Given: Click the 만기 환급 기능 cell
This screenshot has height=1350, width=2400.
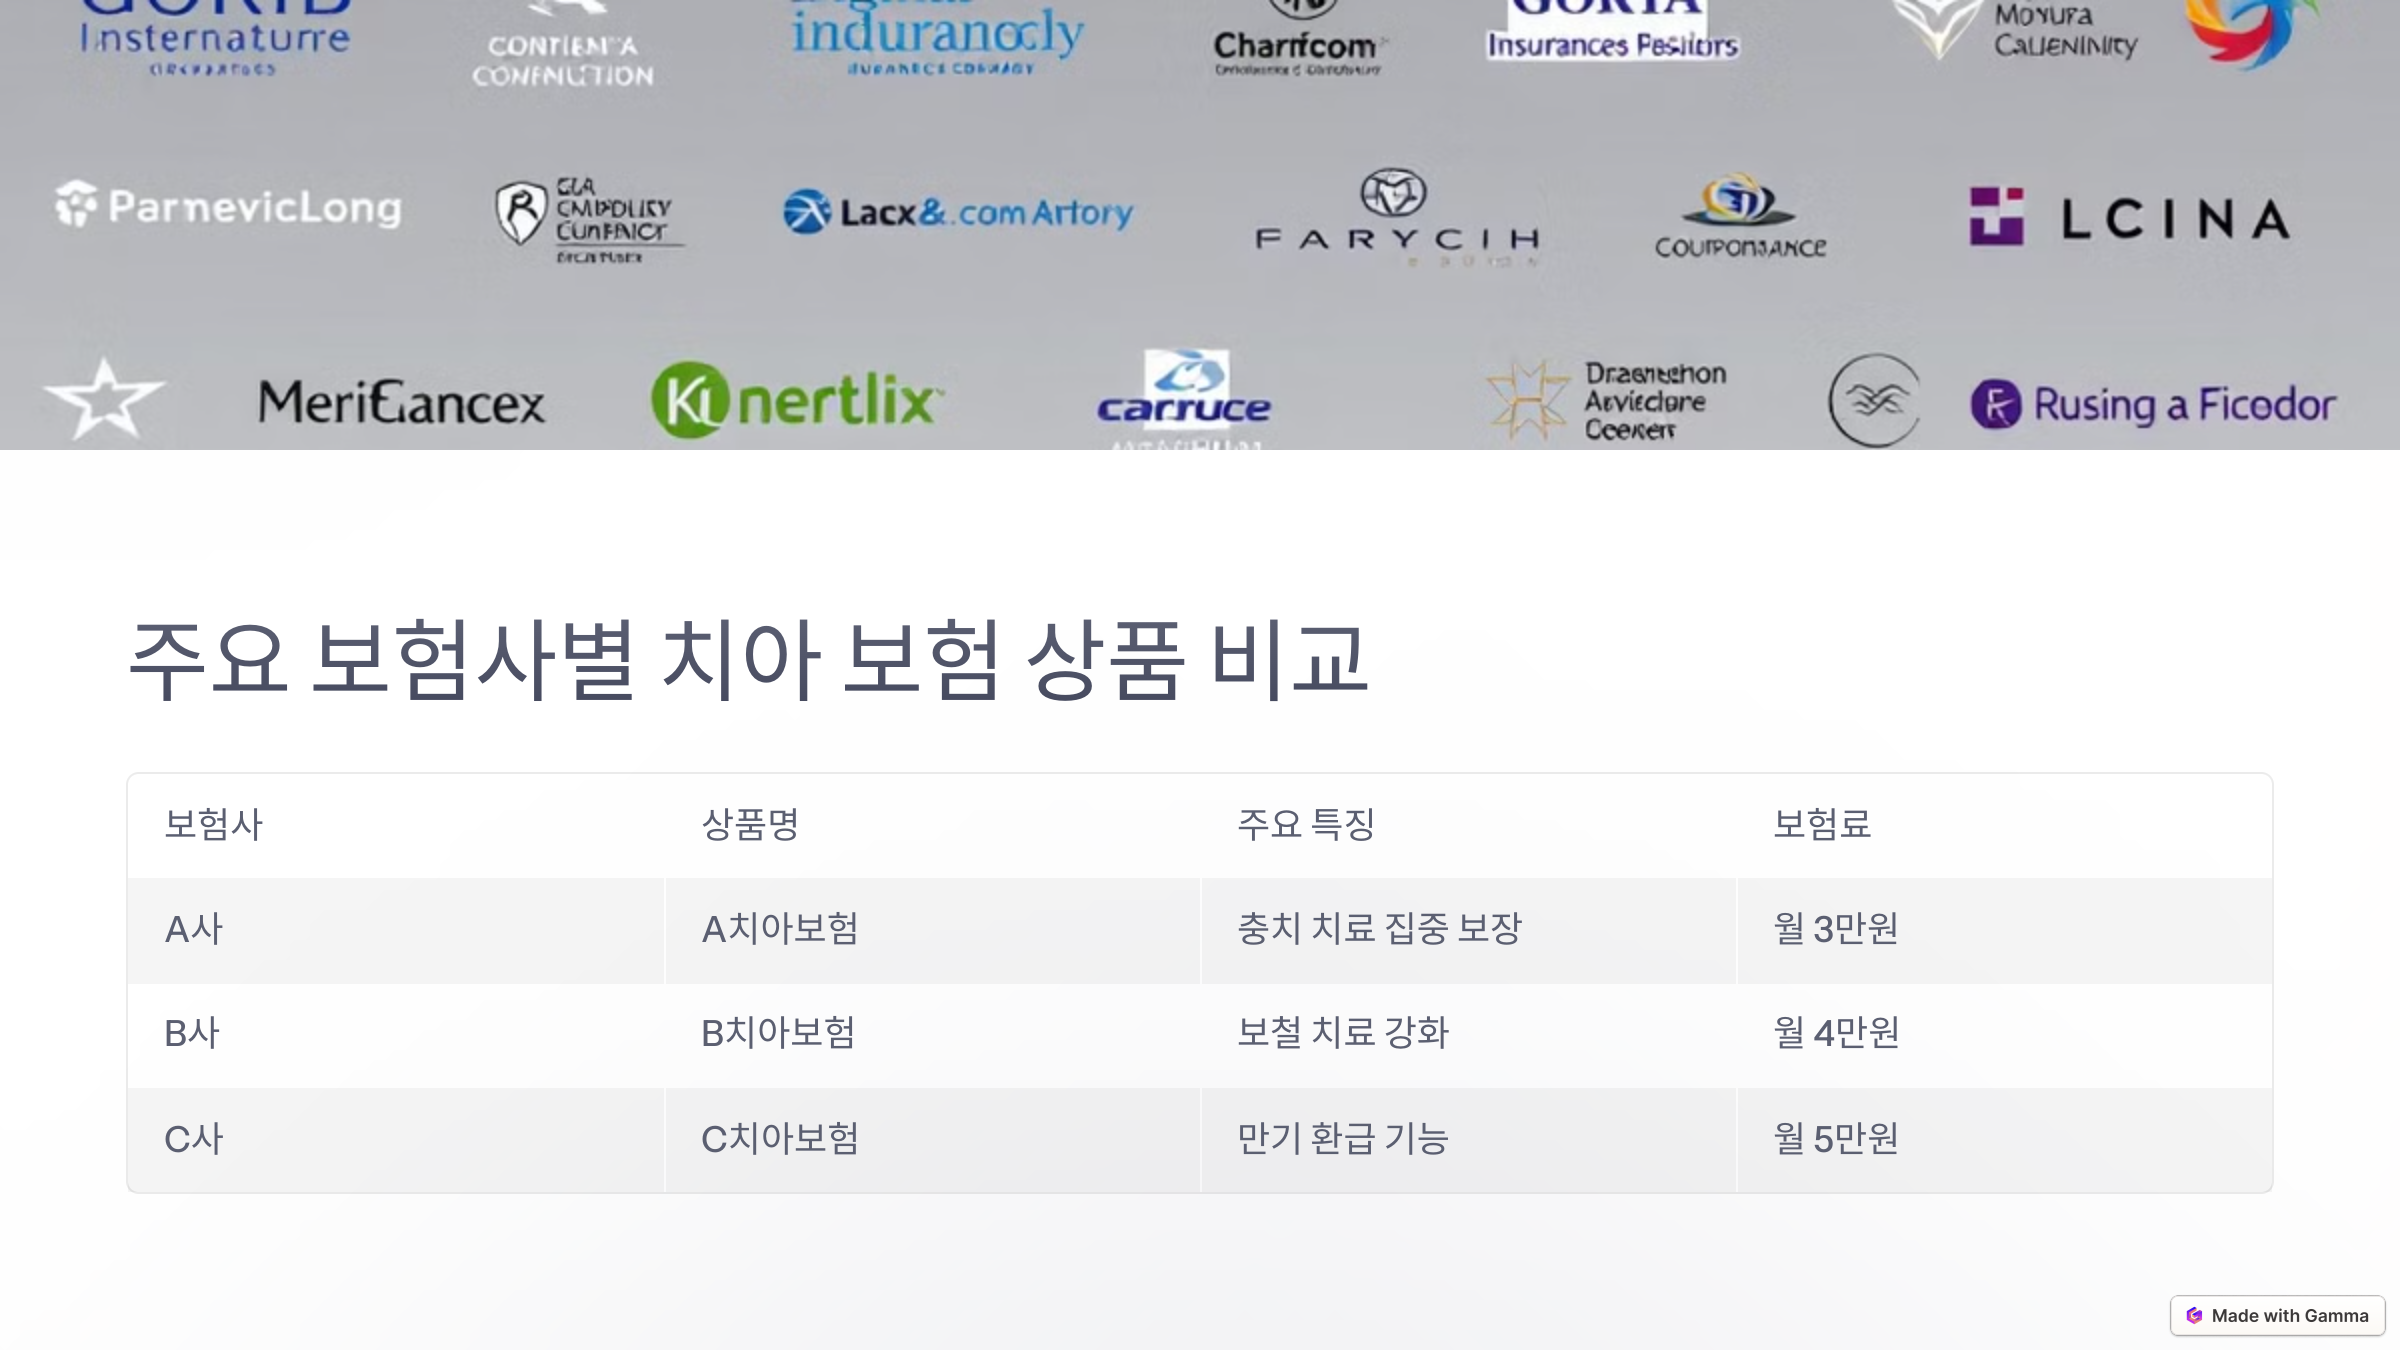Looking at the screenshot, I should [1342, 1139].
